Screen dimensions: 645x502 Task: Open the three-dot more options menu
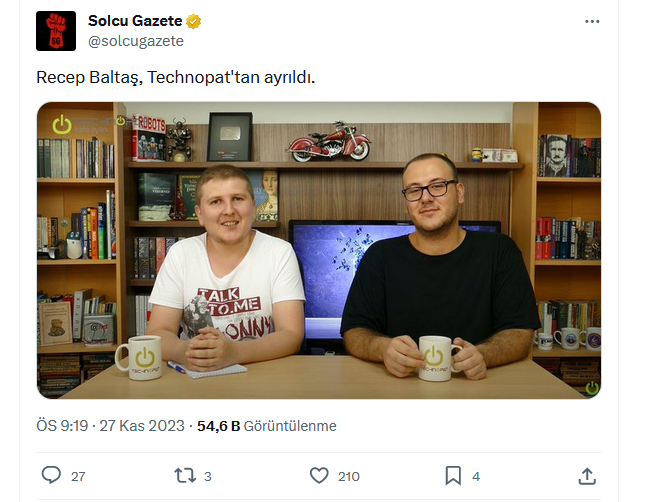click(592, 21)
